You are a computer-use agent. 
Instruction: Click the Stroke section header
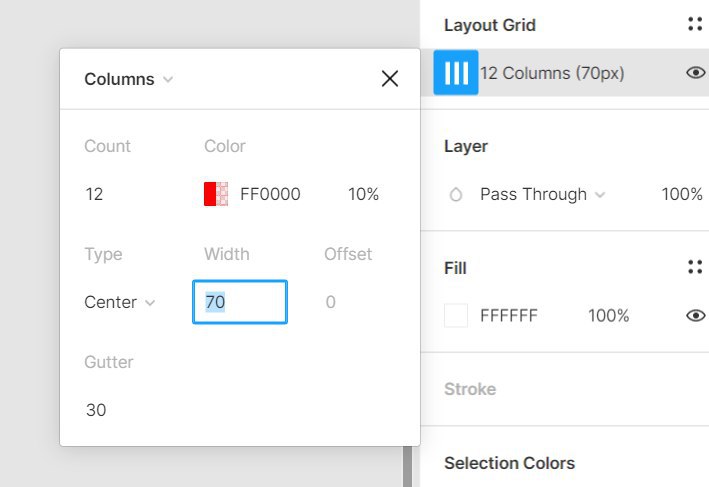coord(470,389)
